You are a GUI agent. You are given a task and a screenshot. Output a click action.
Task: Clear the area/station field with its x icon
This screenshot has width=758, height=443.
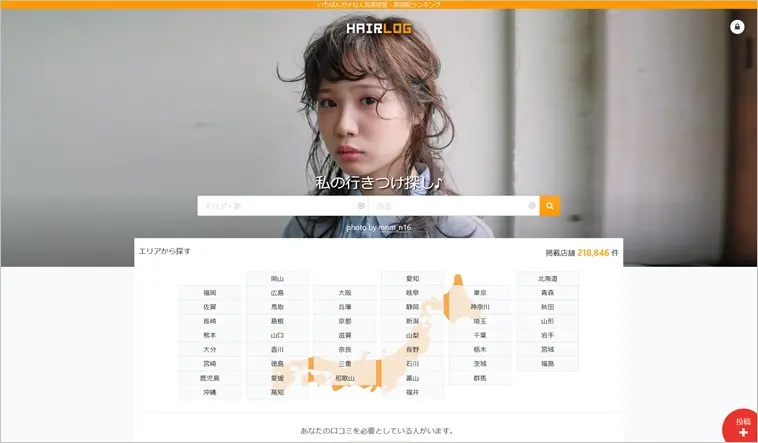coord(361,206)
